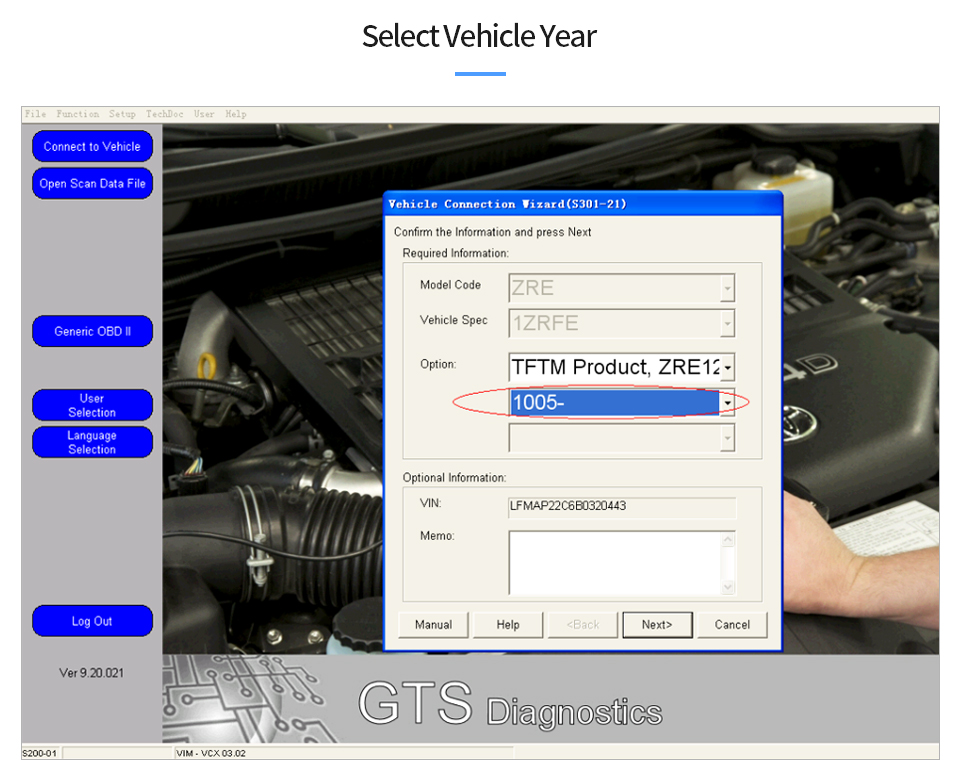Open the TFTM Product option dropdown
Image resolution: width=960 pixels, height=775 pixels.
click(x=727, y=367)
